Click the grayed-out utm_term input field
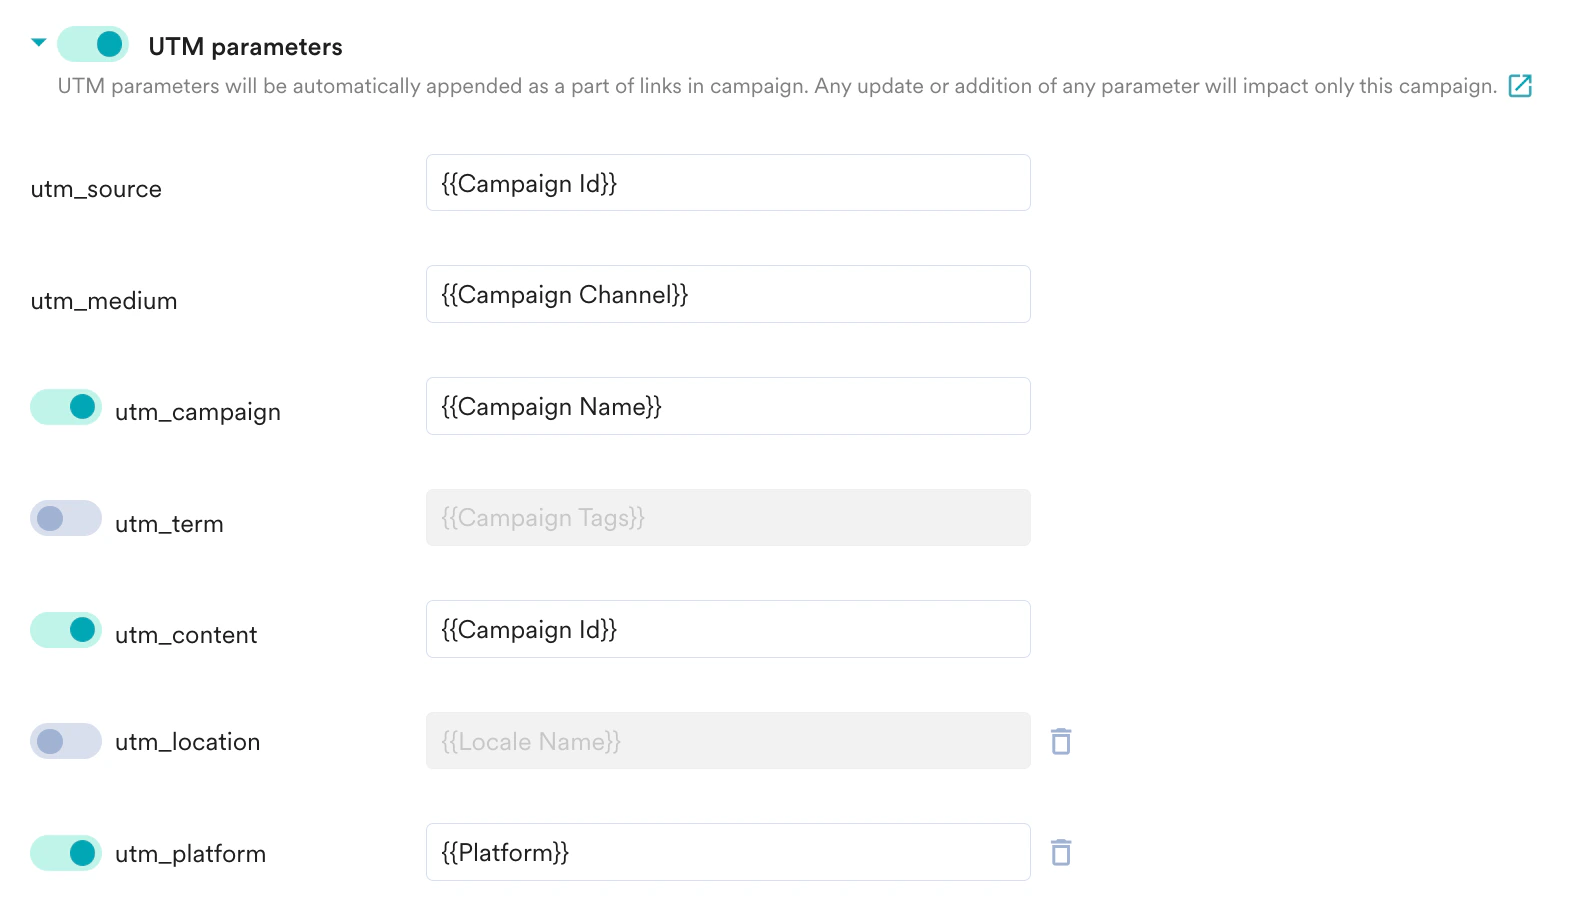The image size is (1570, 912). click(x=727, y=518)
